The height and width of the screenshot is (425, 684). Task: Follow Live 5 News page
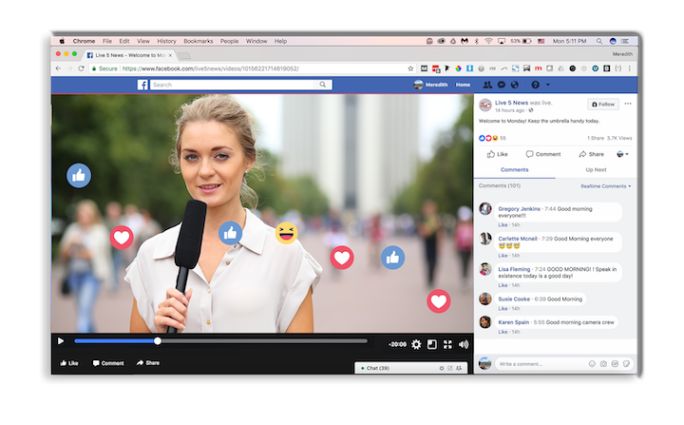(x=603, y=104)
